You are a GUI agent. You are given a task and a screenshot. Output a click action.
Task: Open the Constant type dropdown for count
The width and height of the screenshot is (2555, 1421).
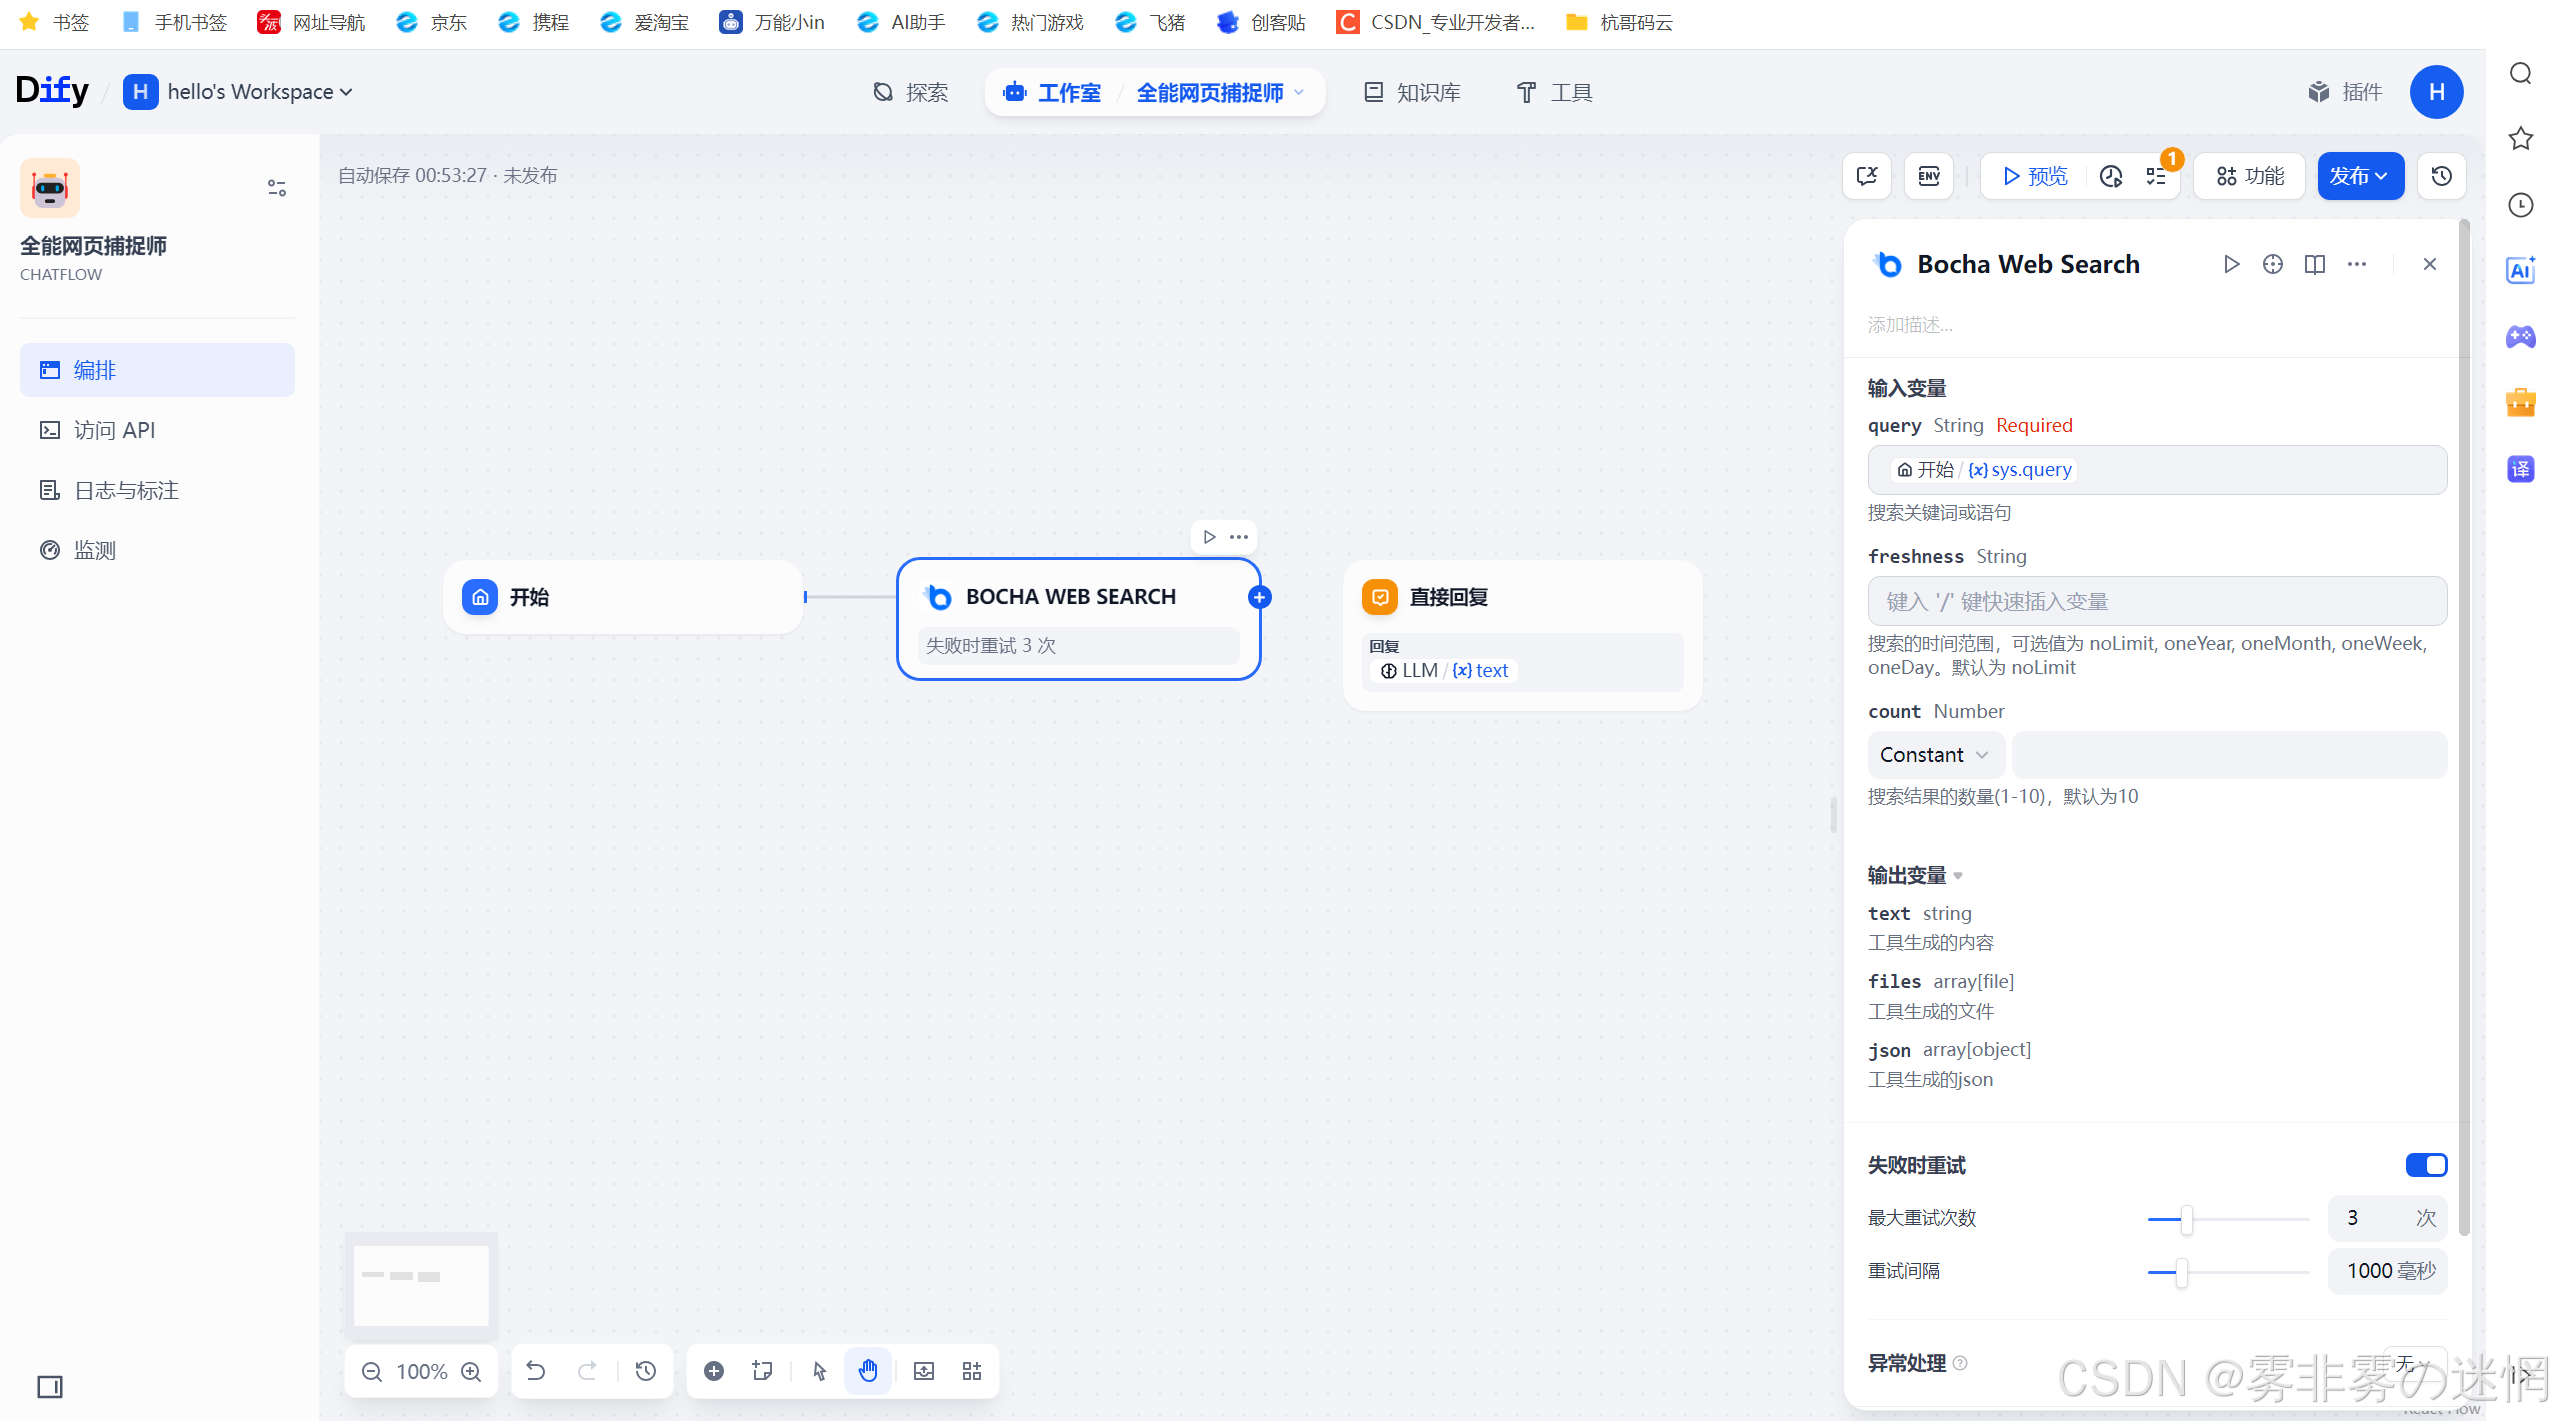[x=1935, y=755]
